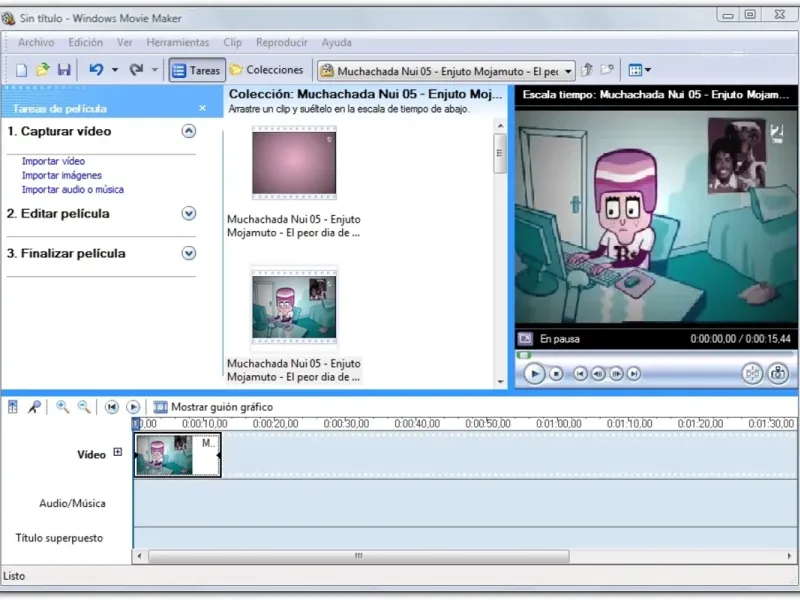Image resolution: width=800 pixels, height=600 pixels.
Task: Click the Importar audio o música link
Action: click(x=73, y=189)
